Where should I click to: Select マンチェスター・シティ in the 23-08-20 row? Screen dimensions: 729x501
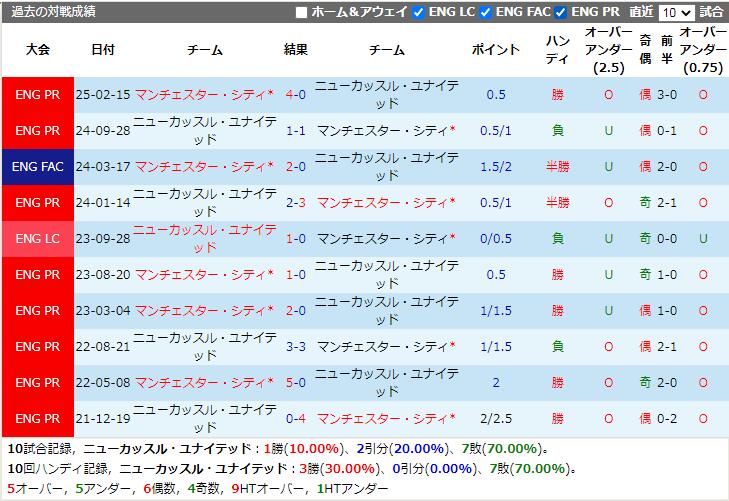tap(203, 275)
